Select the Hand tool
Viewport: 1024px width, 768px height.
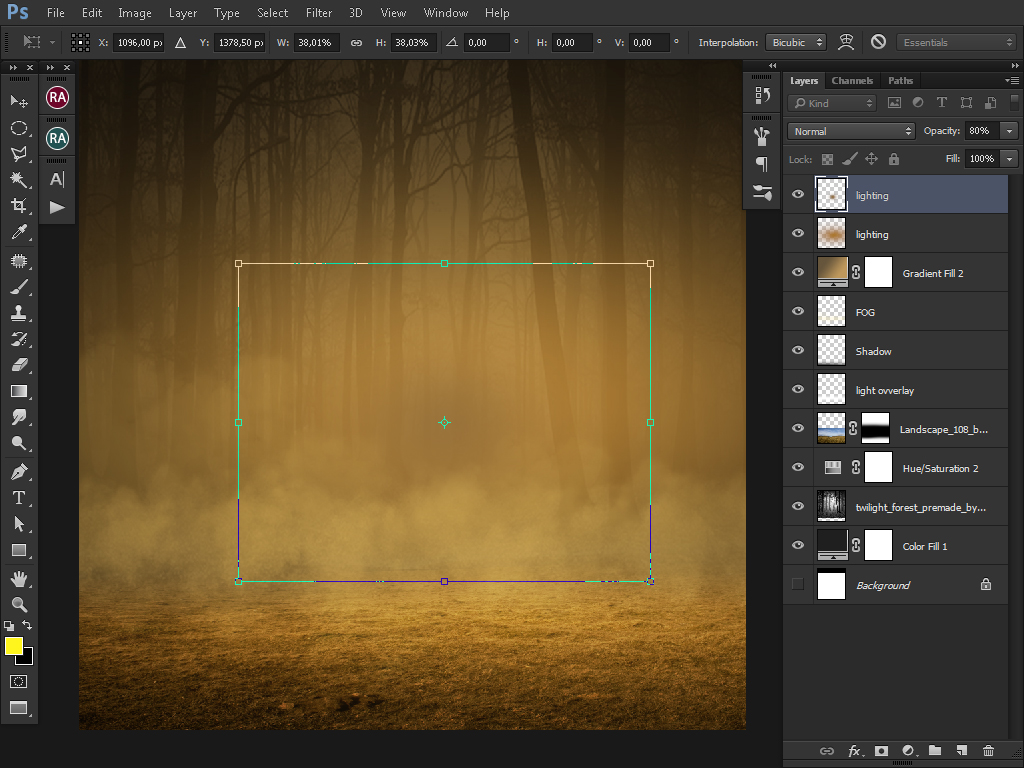(19, 579)
